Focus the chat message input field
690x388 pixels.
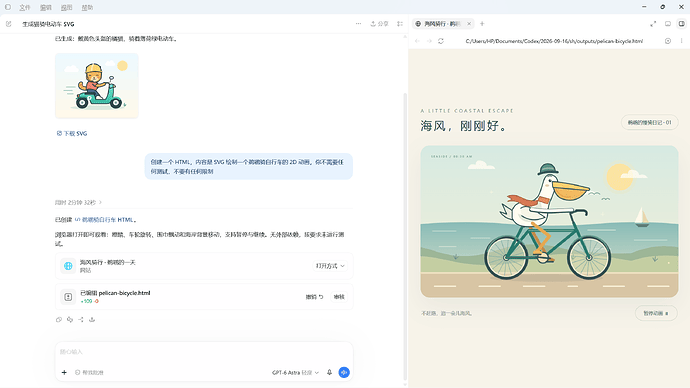tap(204, 352)
